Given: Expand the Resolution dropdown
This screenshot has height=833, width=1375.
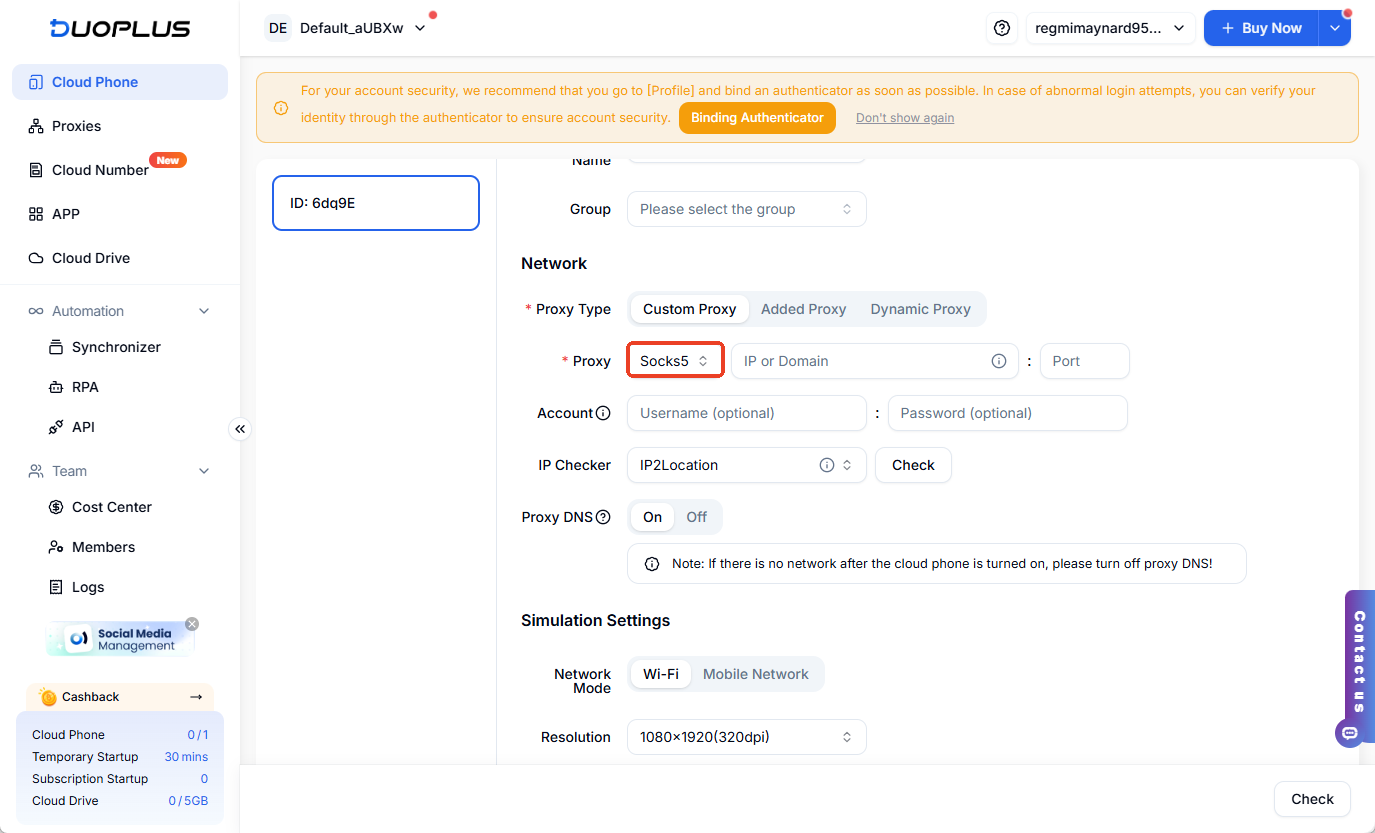Looking at the screenshot, I should (746, 737).
